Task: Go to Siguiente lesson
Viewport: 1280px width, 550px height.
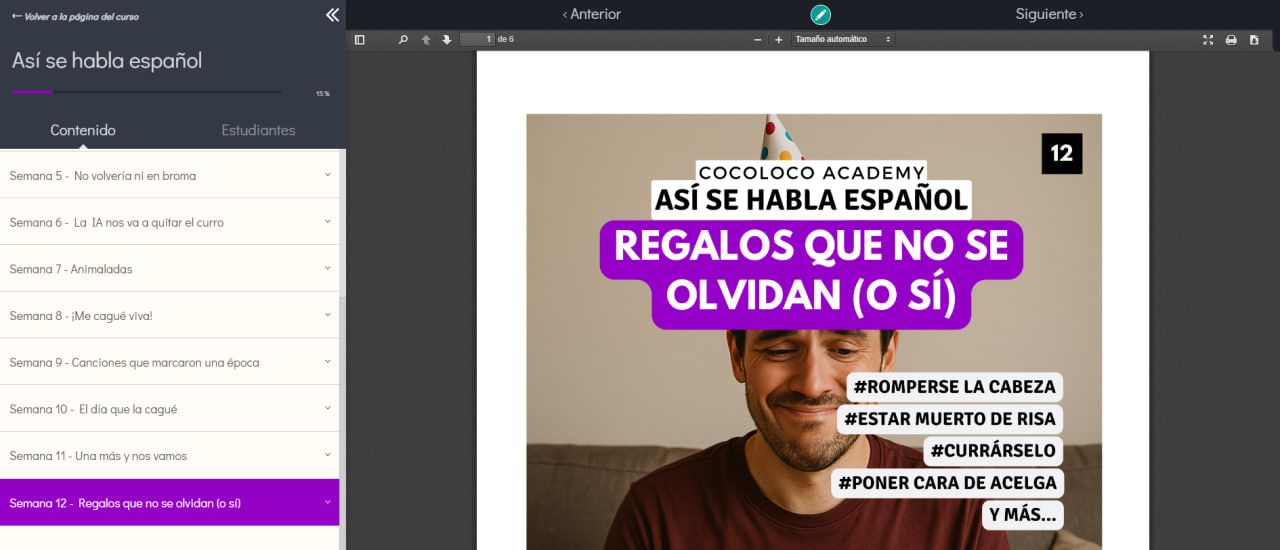Action: [x=1049, y=14]
